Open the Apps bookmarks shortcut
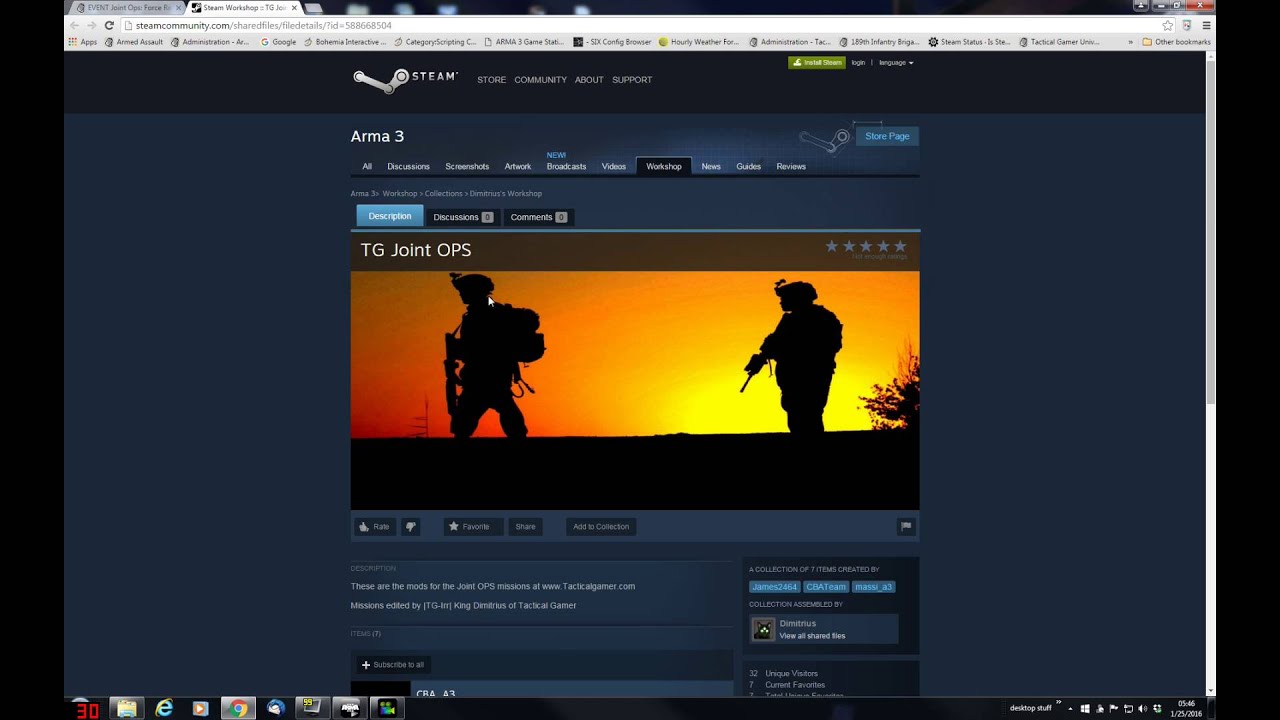The width and height of the screenshot is (1280, 720). (82, 42)
